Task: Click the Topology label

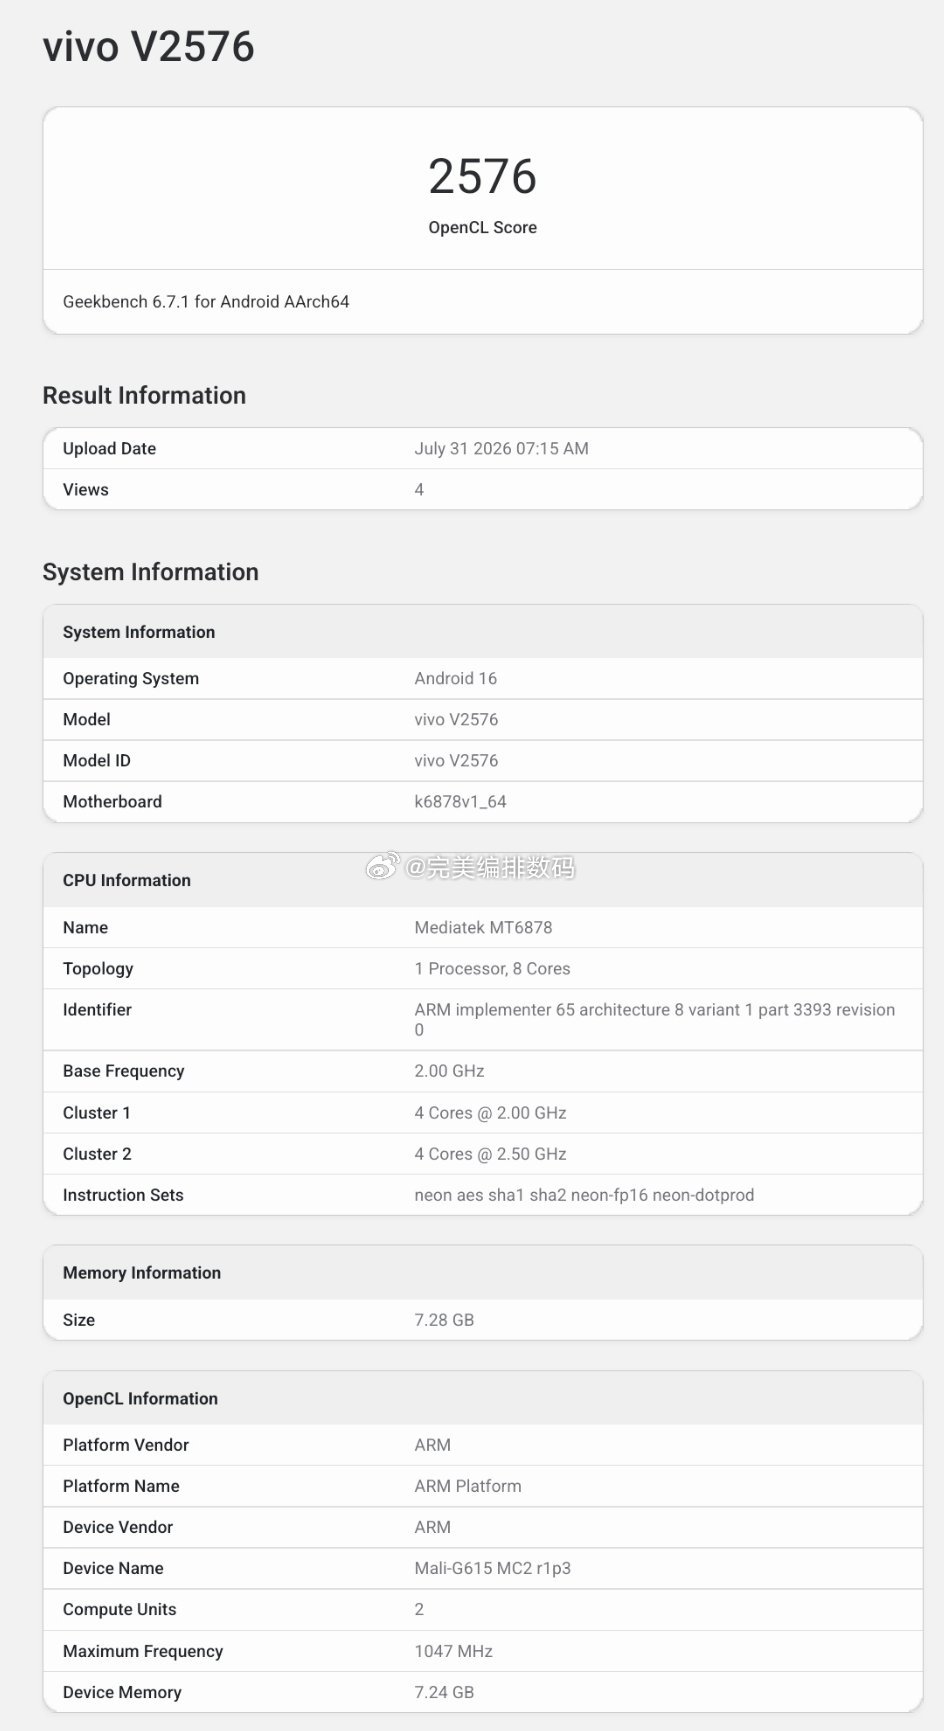Action: (98, 968)
